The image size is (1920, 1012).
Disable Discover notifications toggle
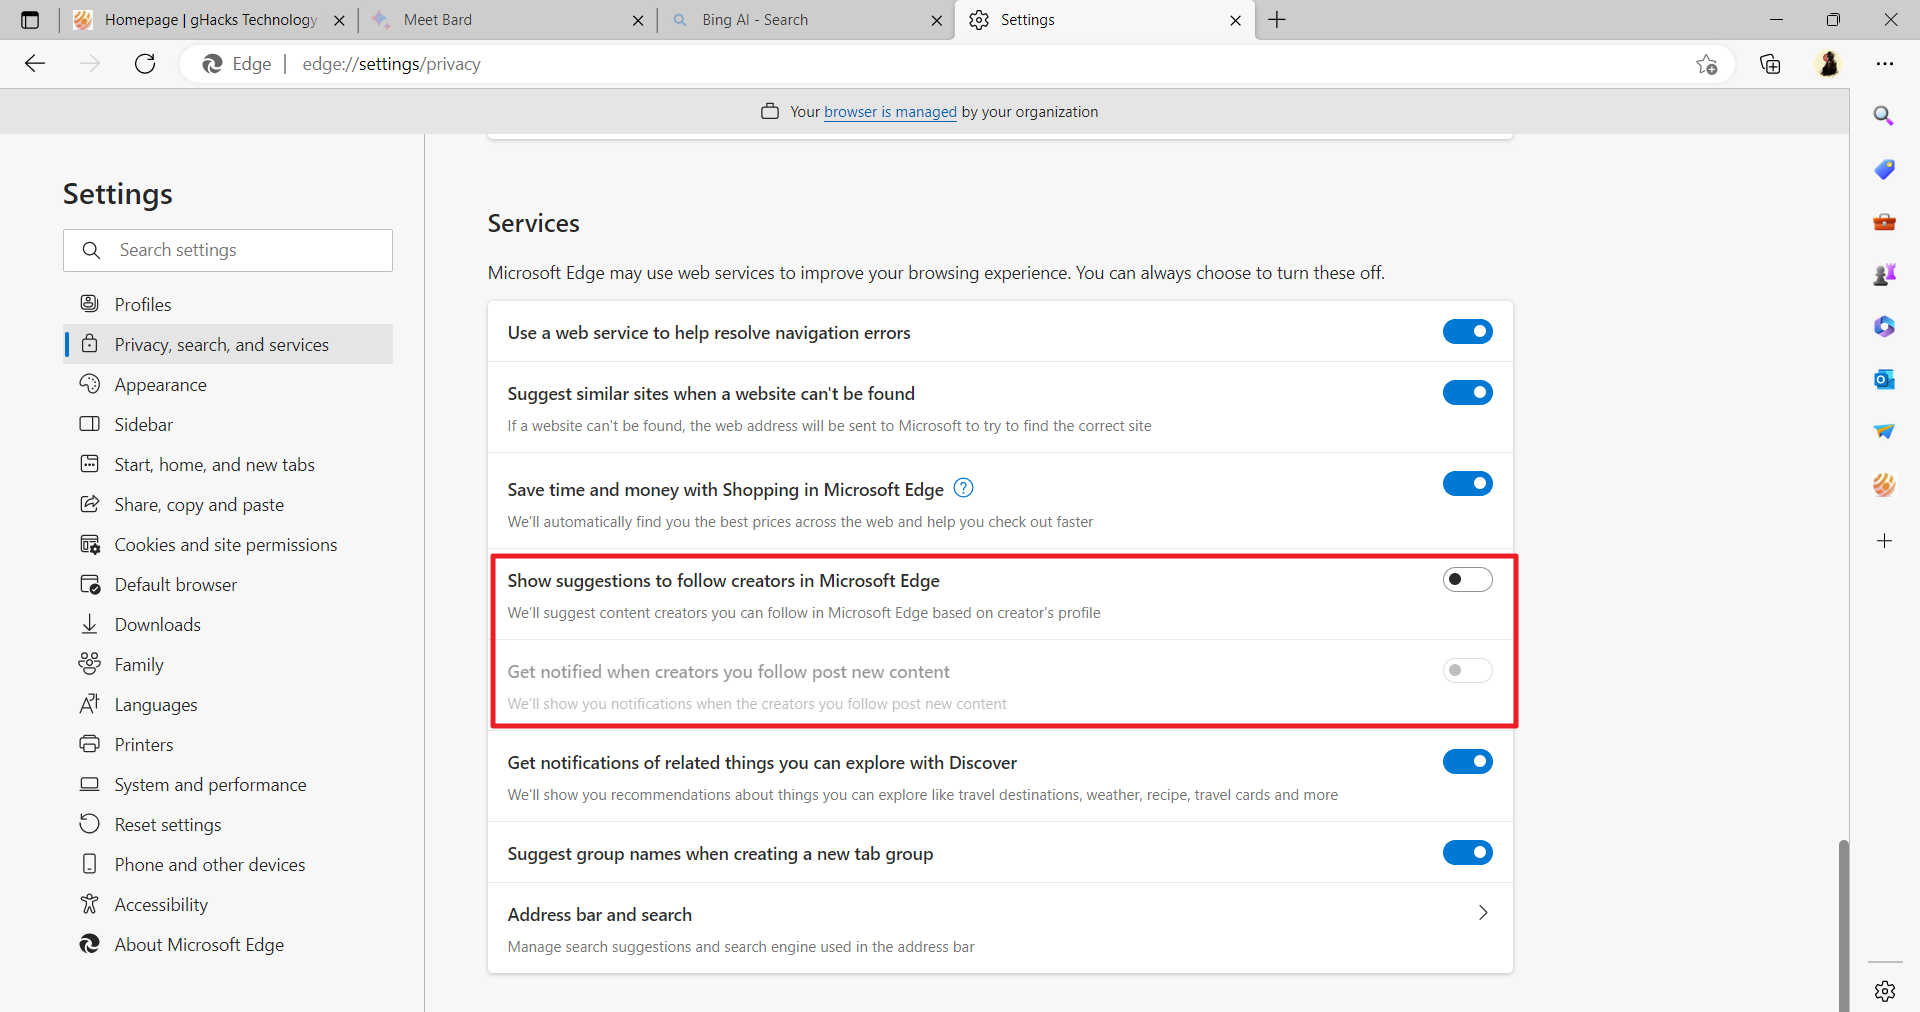pos(1467,762)
